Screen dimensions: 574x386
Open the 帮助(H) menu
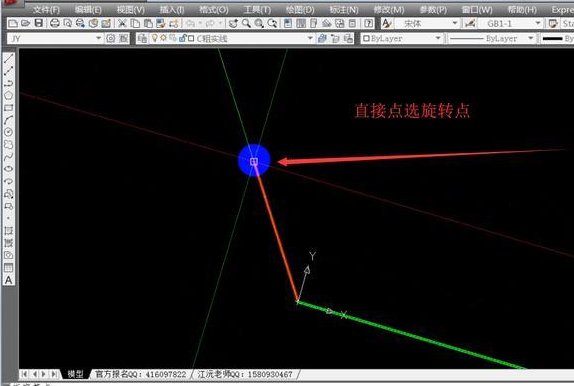point(522,10)
